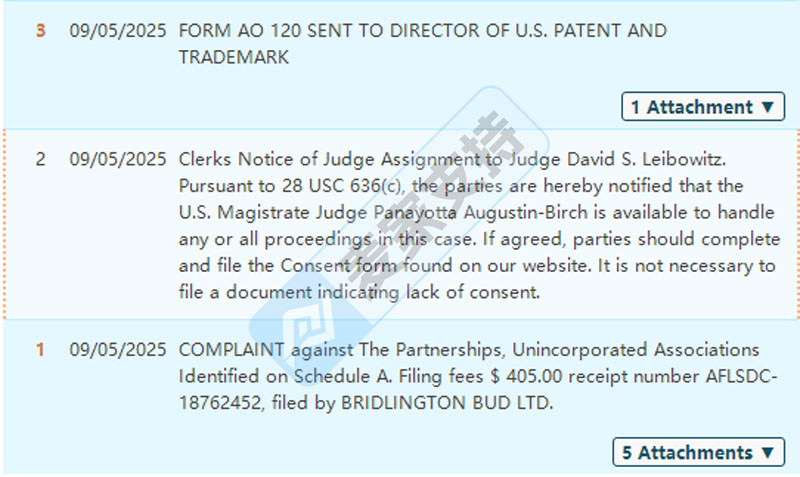Expand the 5 Attachments dropdown
800x477 pixels.
point(698,452)
